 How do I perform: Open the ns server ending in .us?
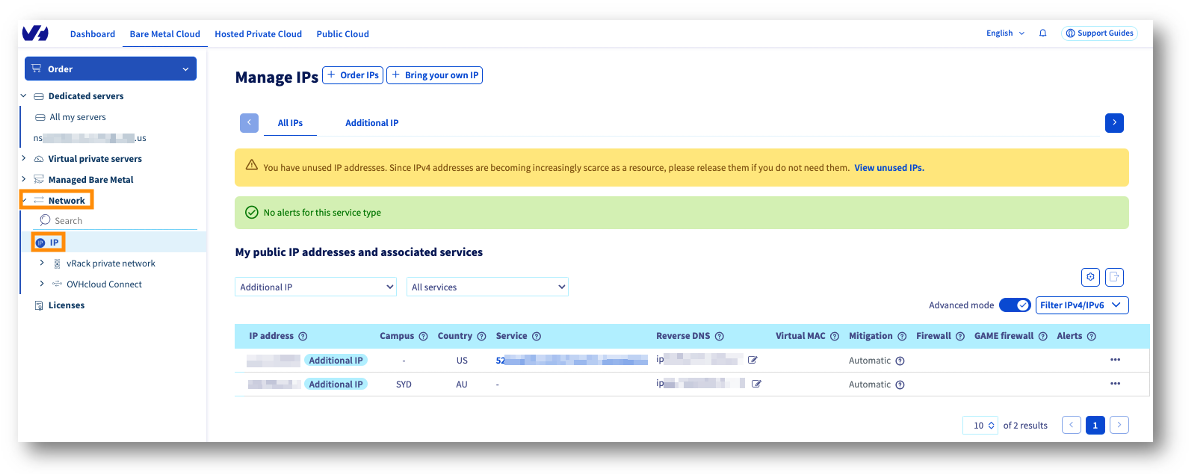(89, 138)
